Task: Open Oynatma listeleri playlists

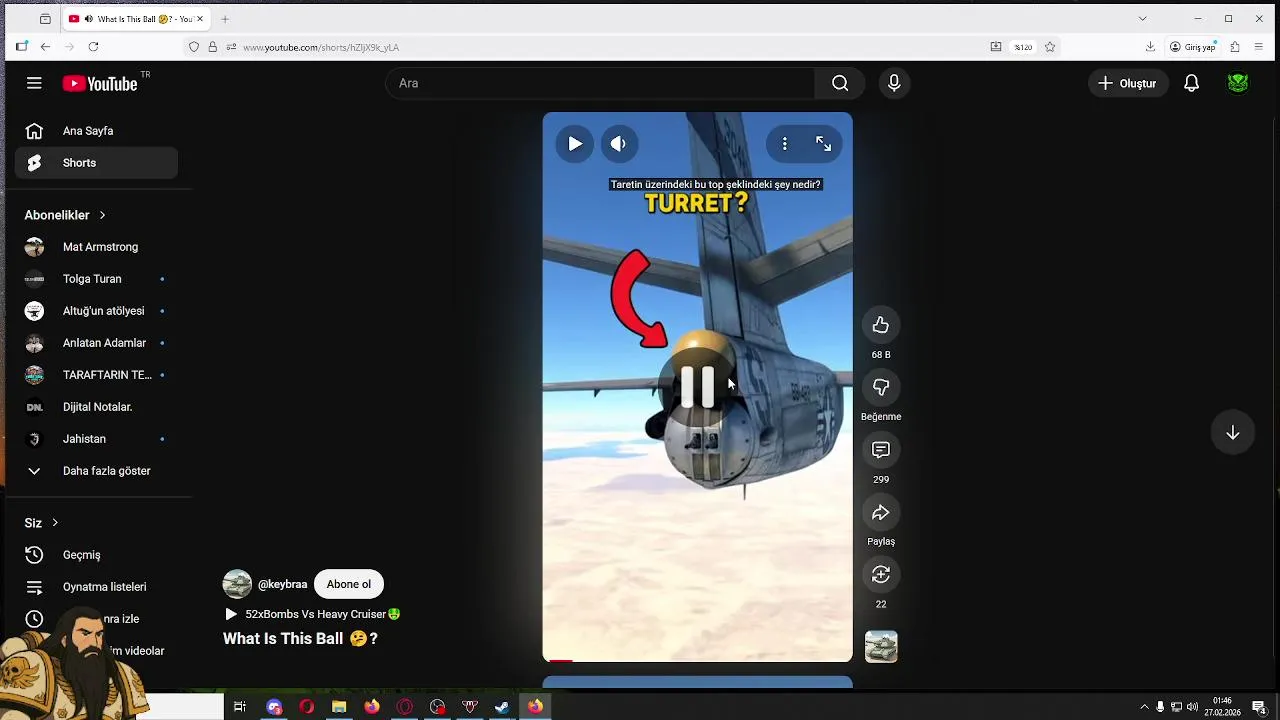Action: coord(96,587)
